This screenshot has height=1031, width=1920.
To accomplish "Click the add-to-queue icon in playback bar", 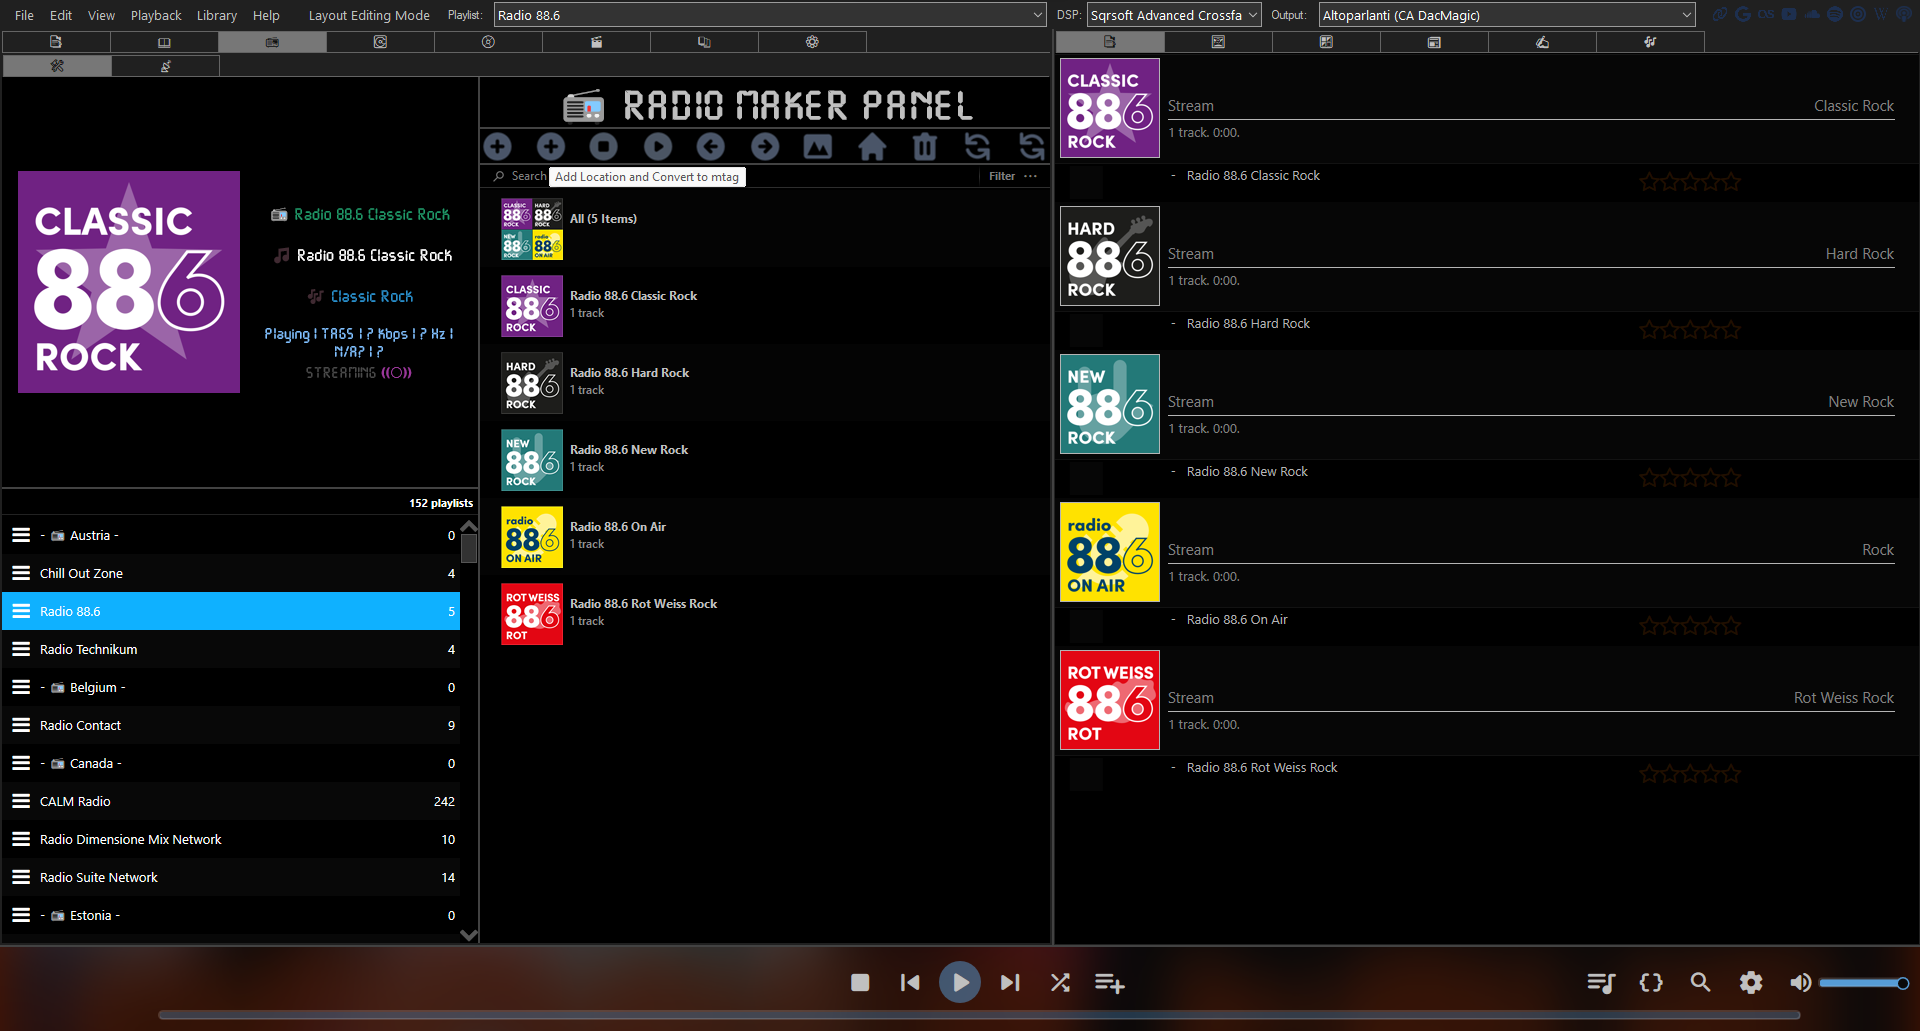I will point(1109,983).
